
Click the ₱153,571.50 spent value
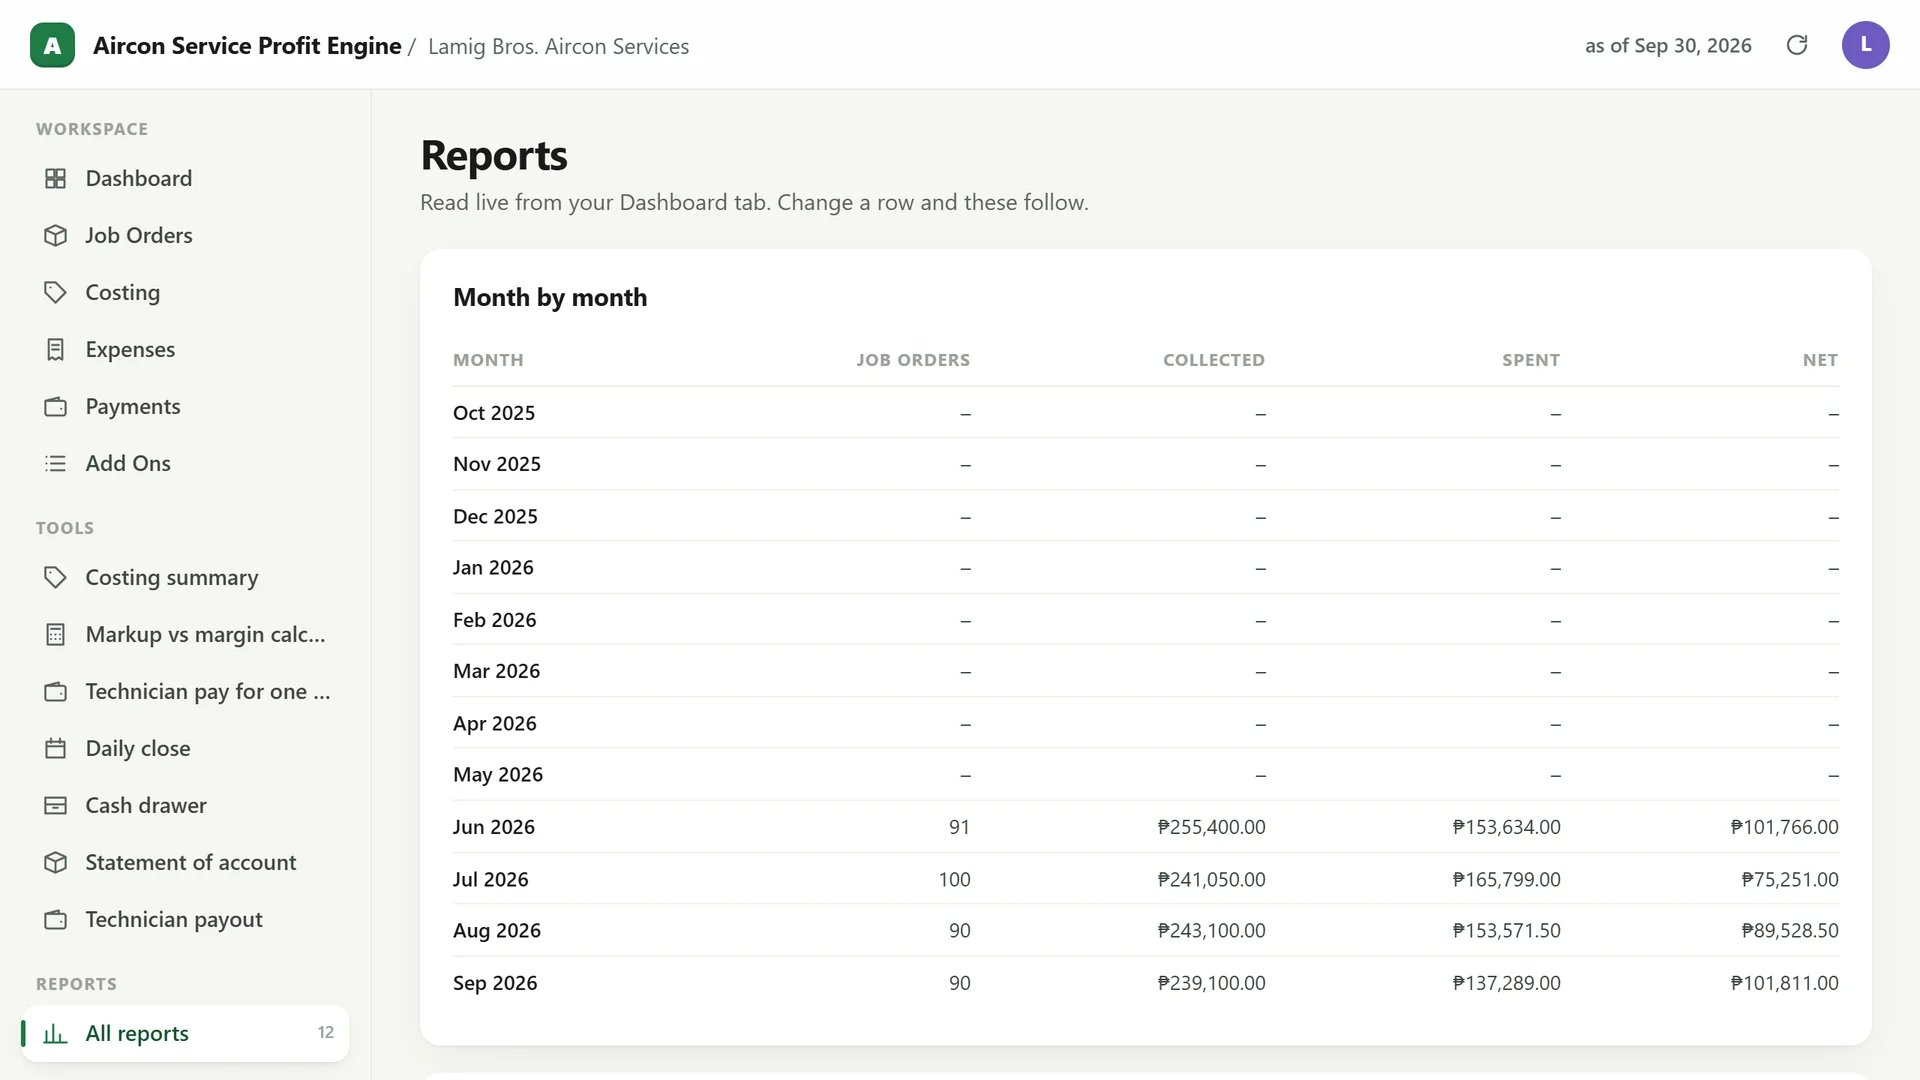1506,930
